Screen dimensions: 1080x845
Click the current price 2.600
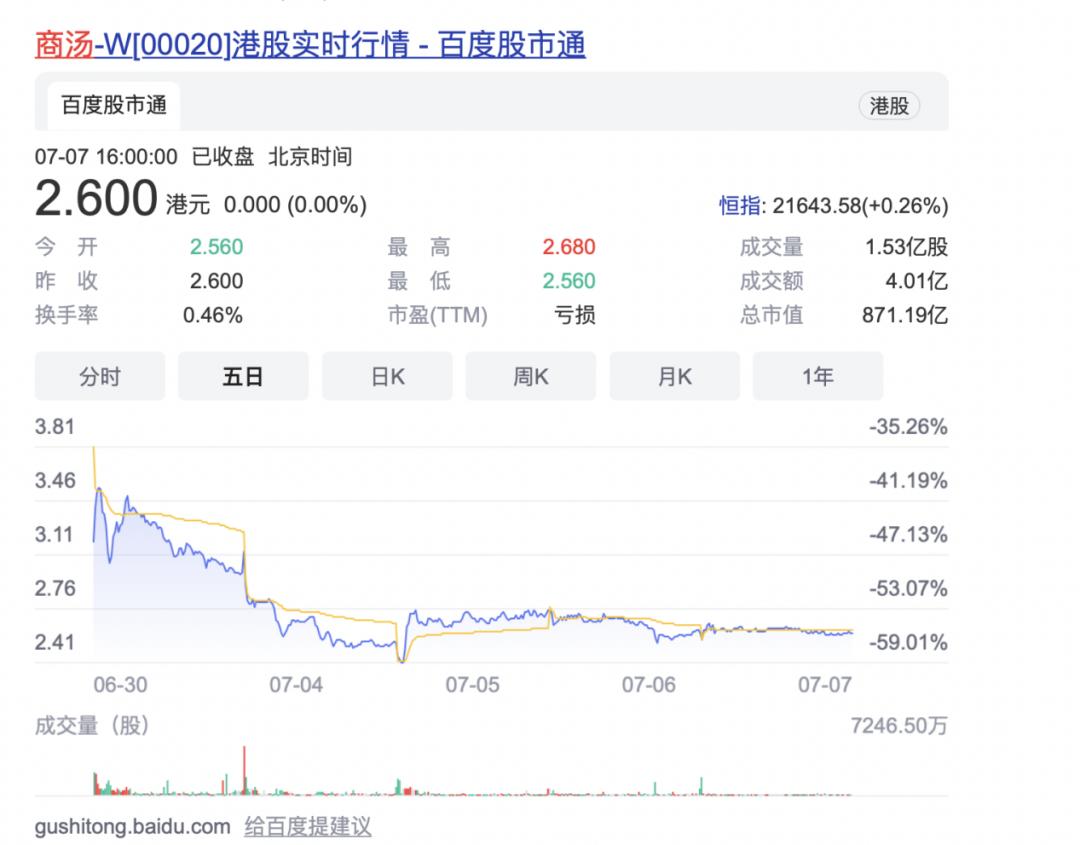coord(96,199)
